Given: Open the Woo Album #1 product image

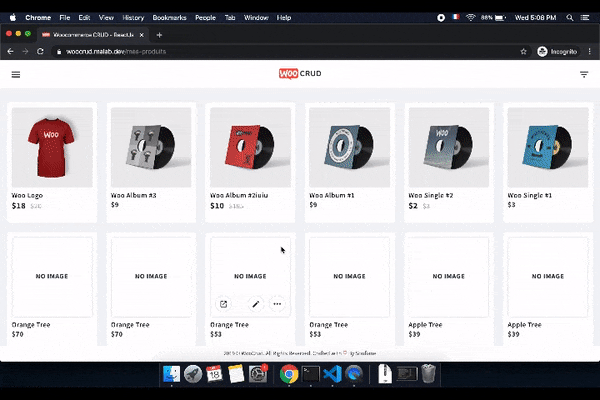Looking at the screenshot, I should pyautogui.click(x=349, y=147).
